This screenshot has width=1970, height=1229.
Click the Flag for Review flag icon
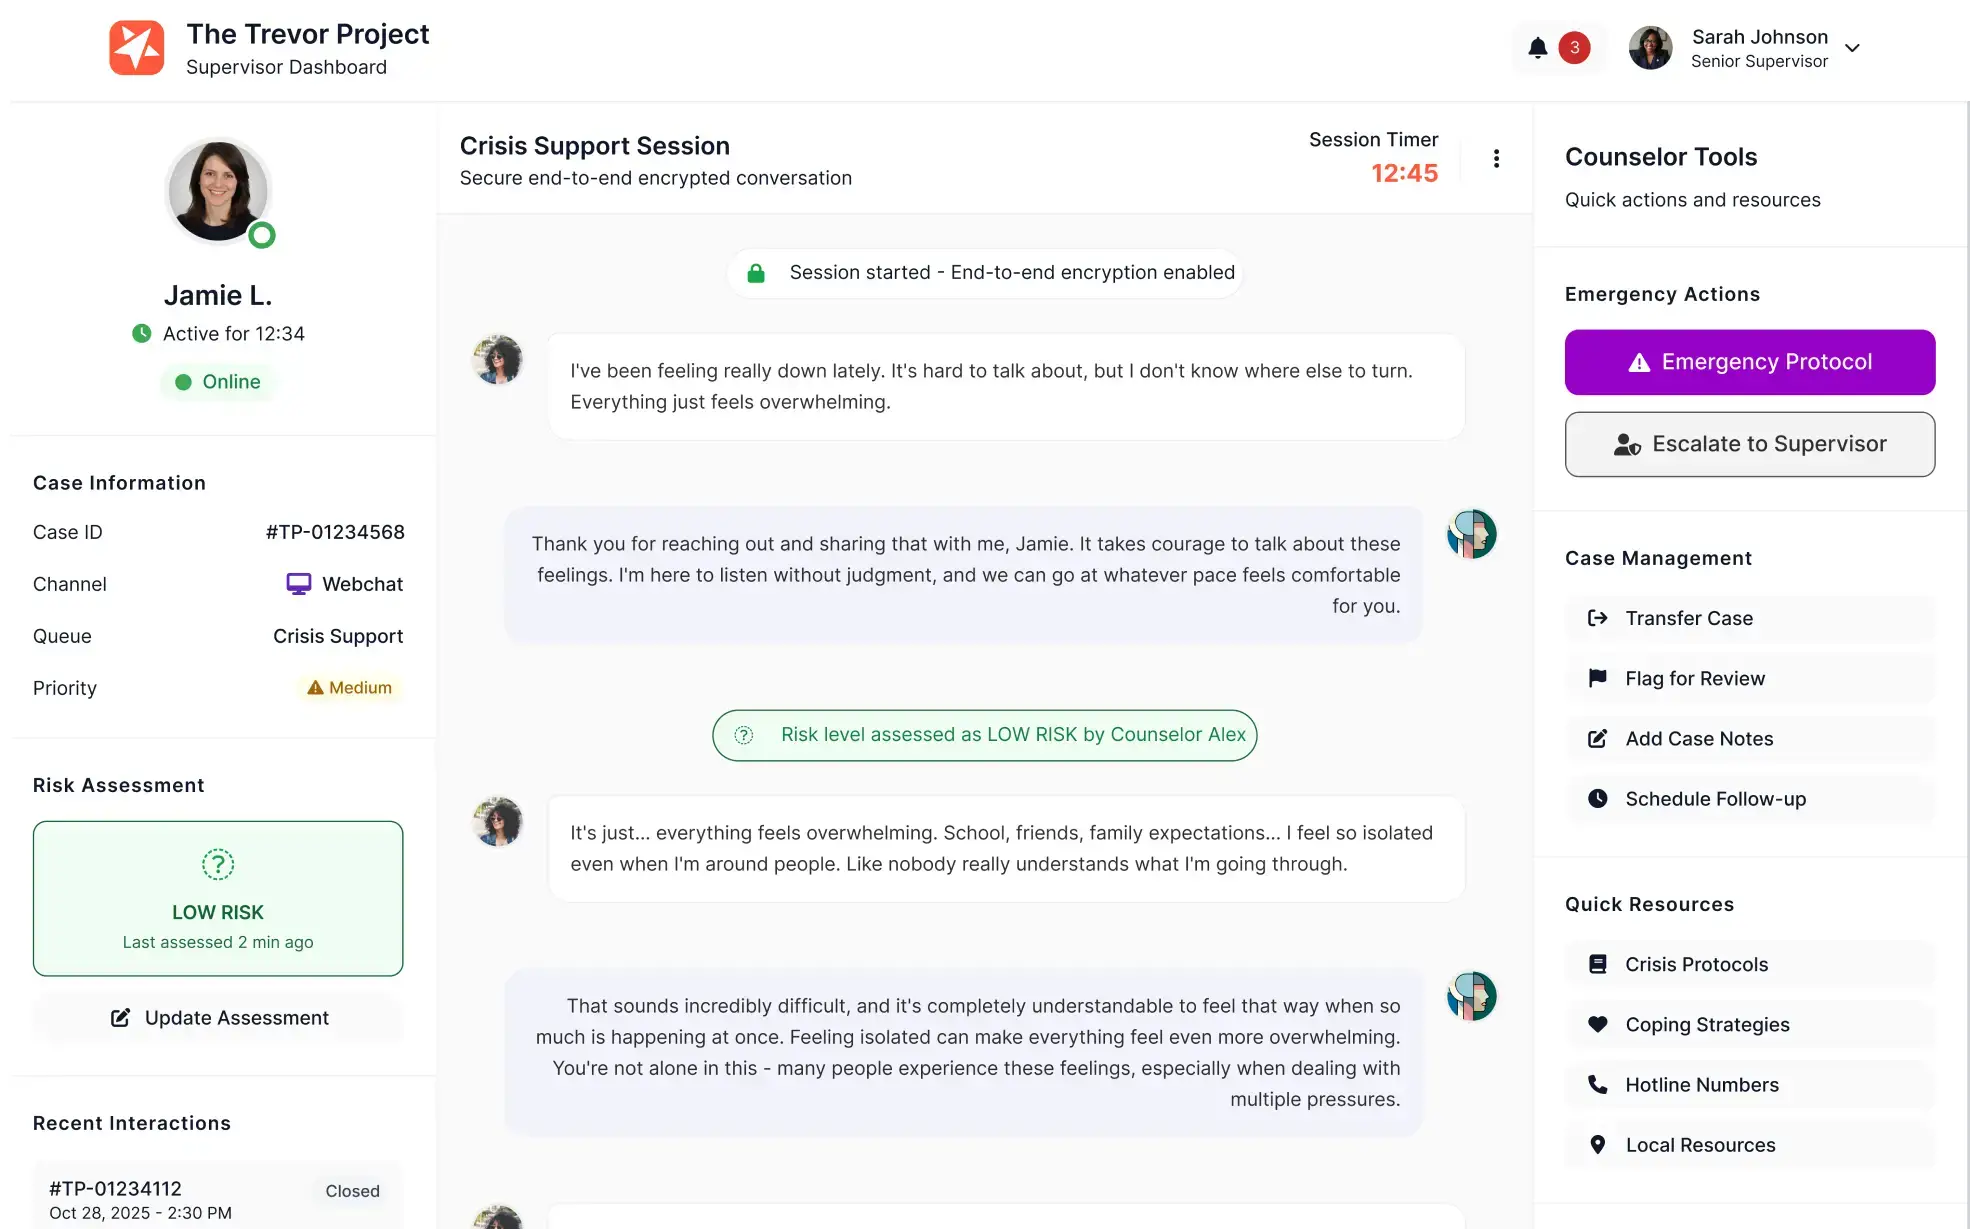coord(1597,678)
